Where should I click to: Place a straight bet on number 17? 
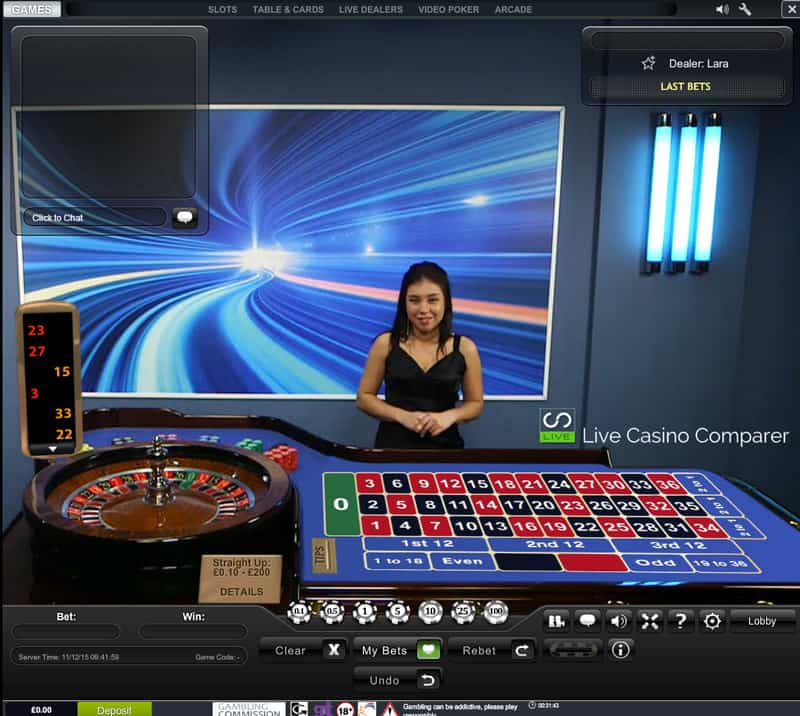(514, 505)
